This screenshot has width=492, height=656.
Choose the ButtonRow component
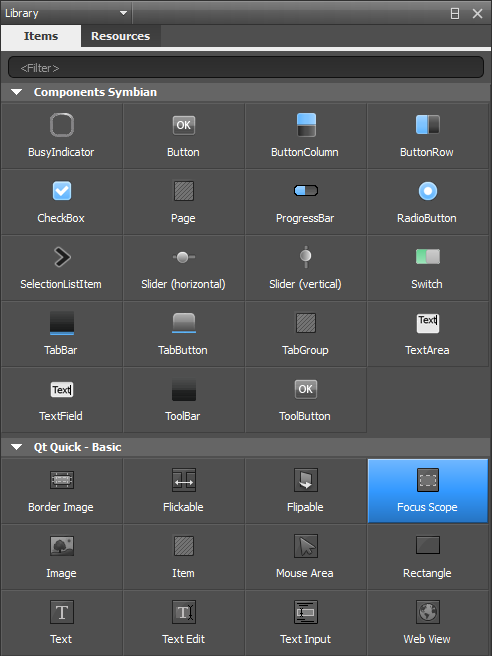tap(428, 136)
